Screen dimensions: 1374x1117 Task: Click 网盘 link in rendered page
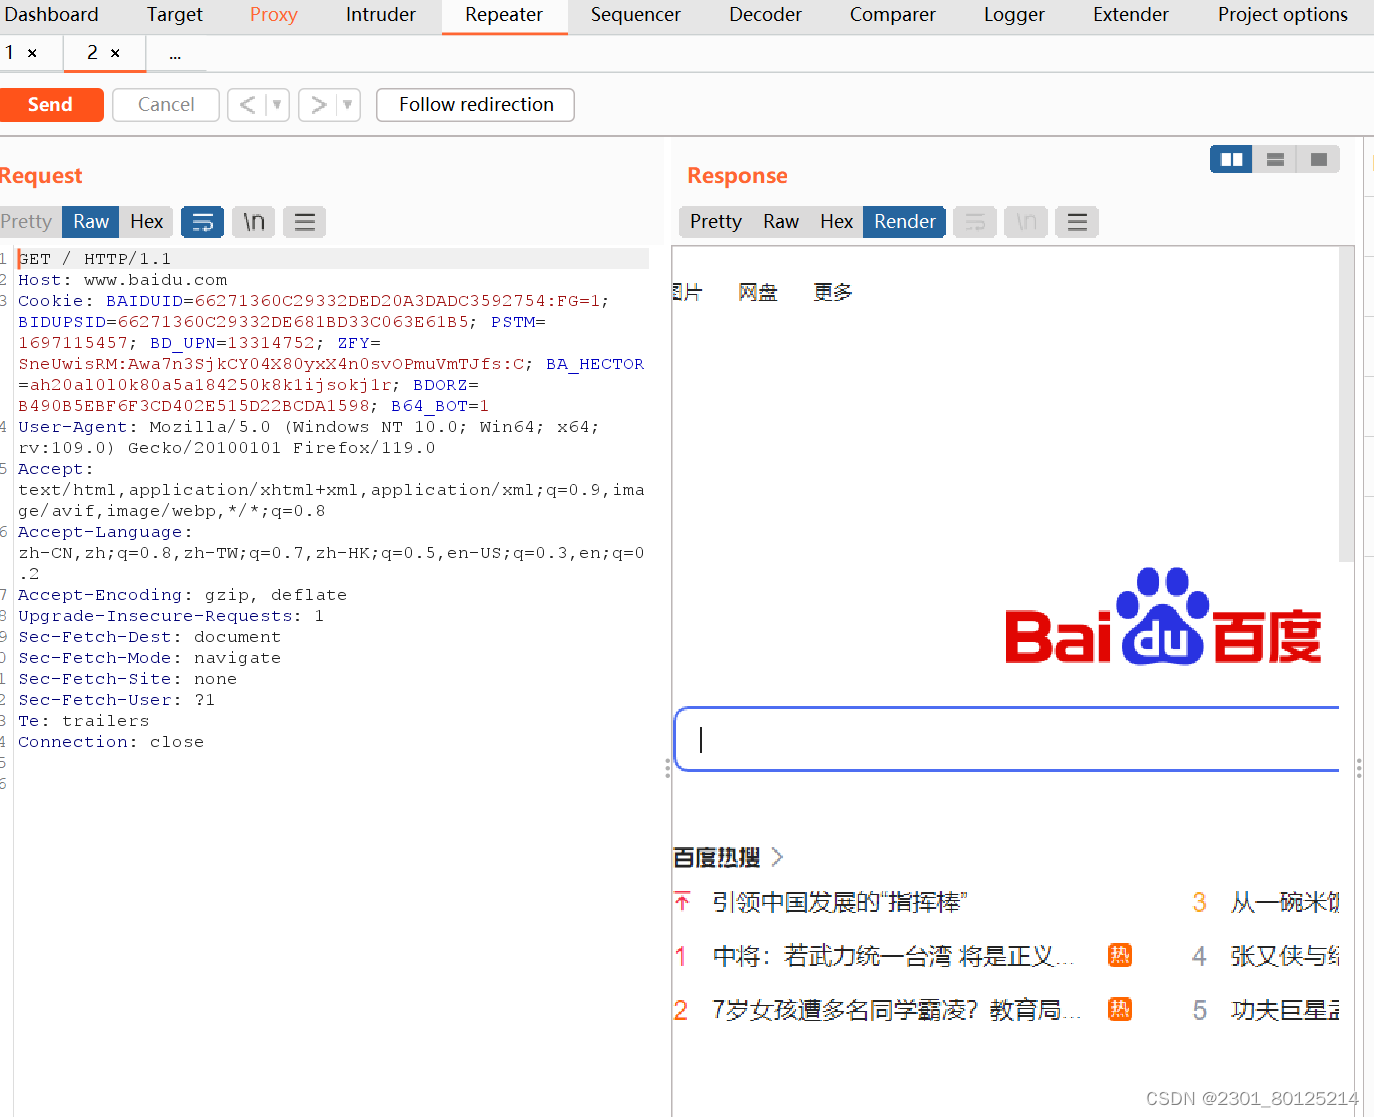click(758, 292)
